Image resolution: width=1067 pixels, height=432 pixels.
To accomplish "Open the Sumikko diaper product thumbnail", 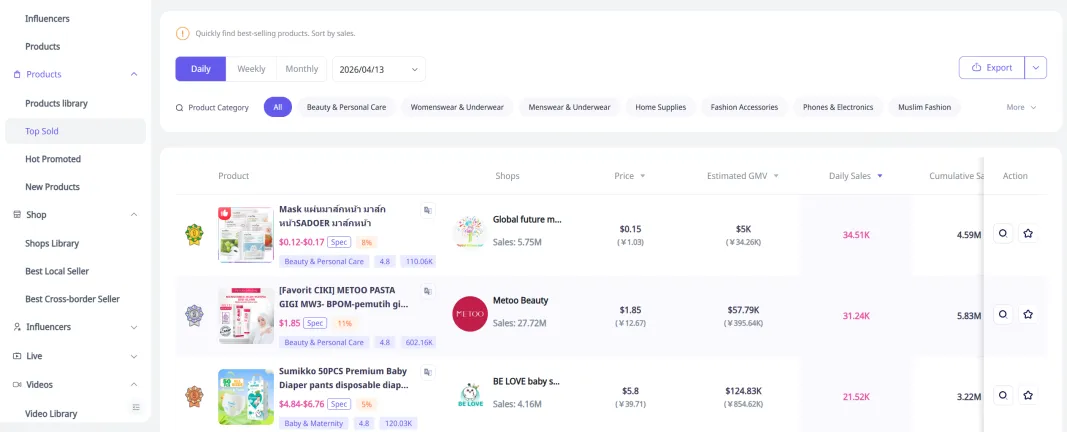I will click(246, 396).
